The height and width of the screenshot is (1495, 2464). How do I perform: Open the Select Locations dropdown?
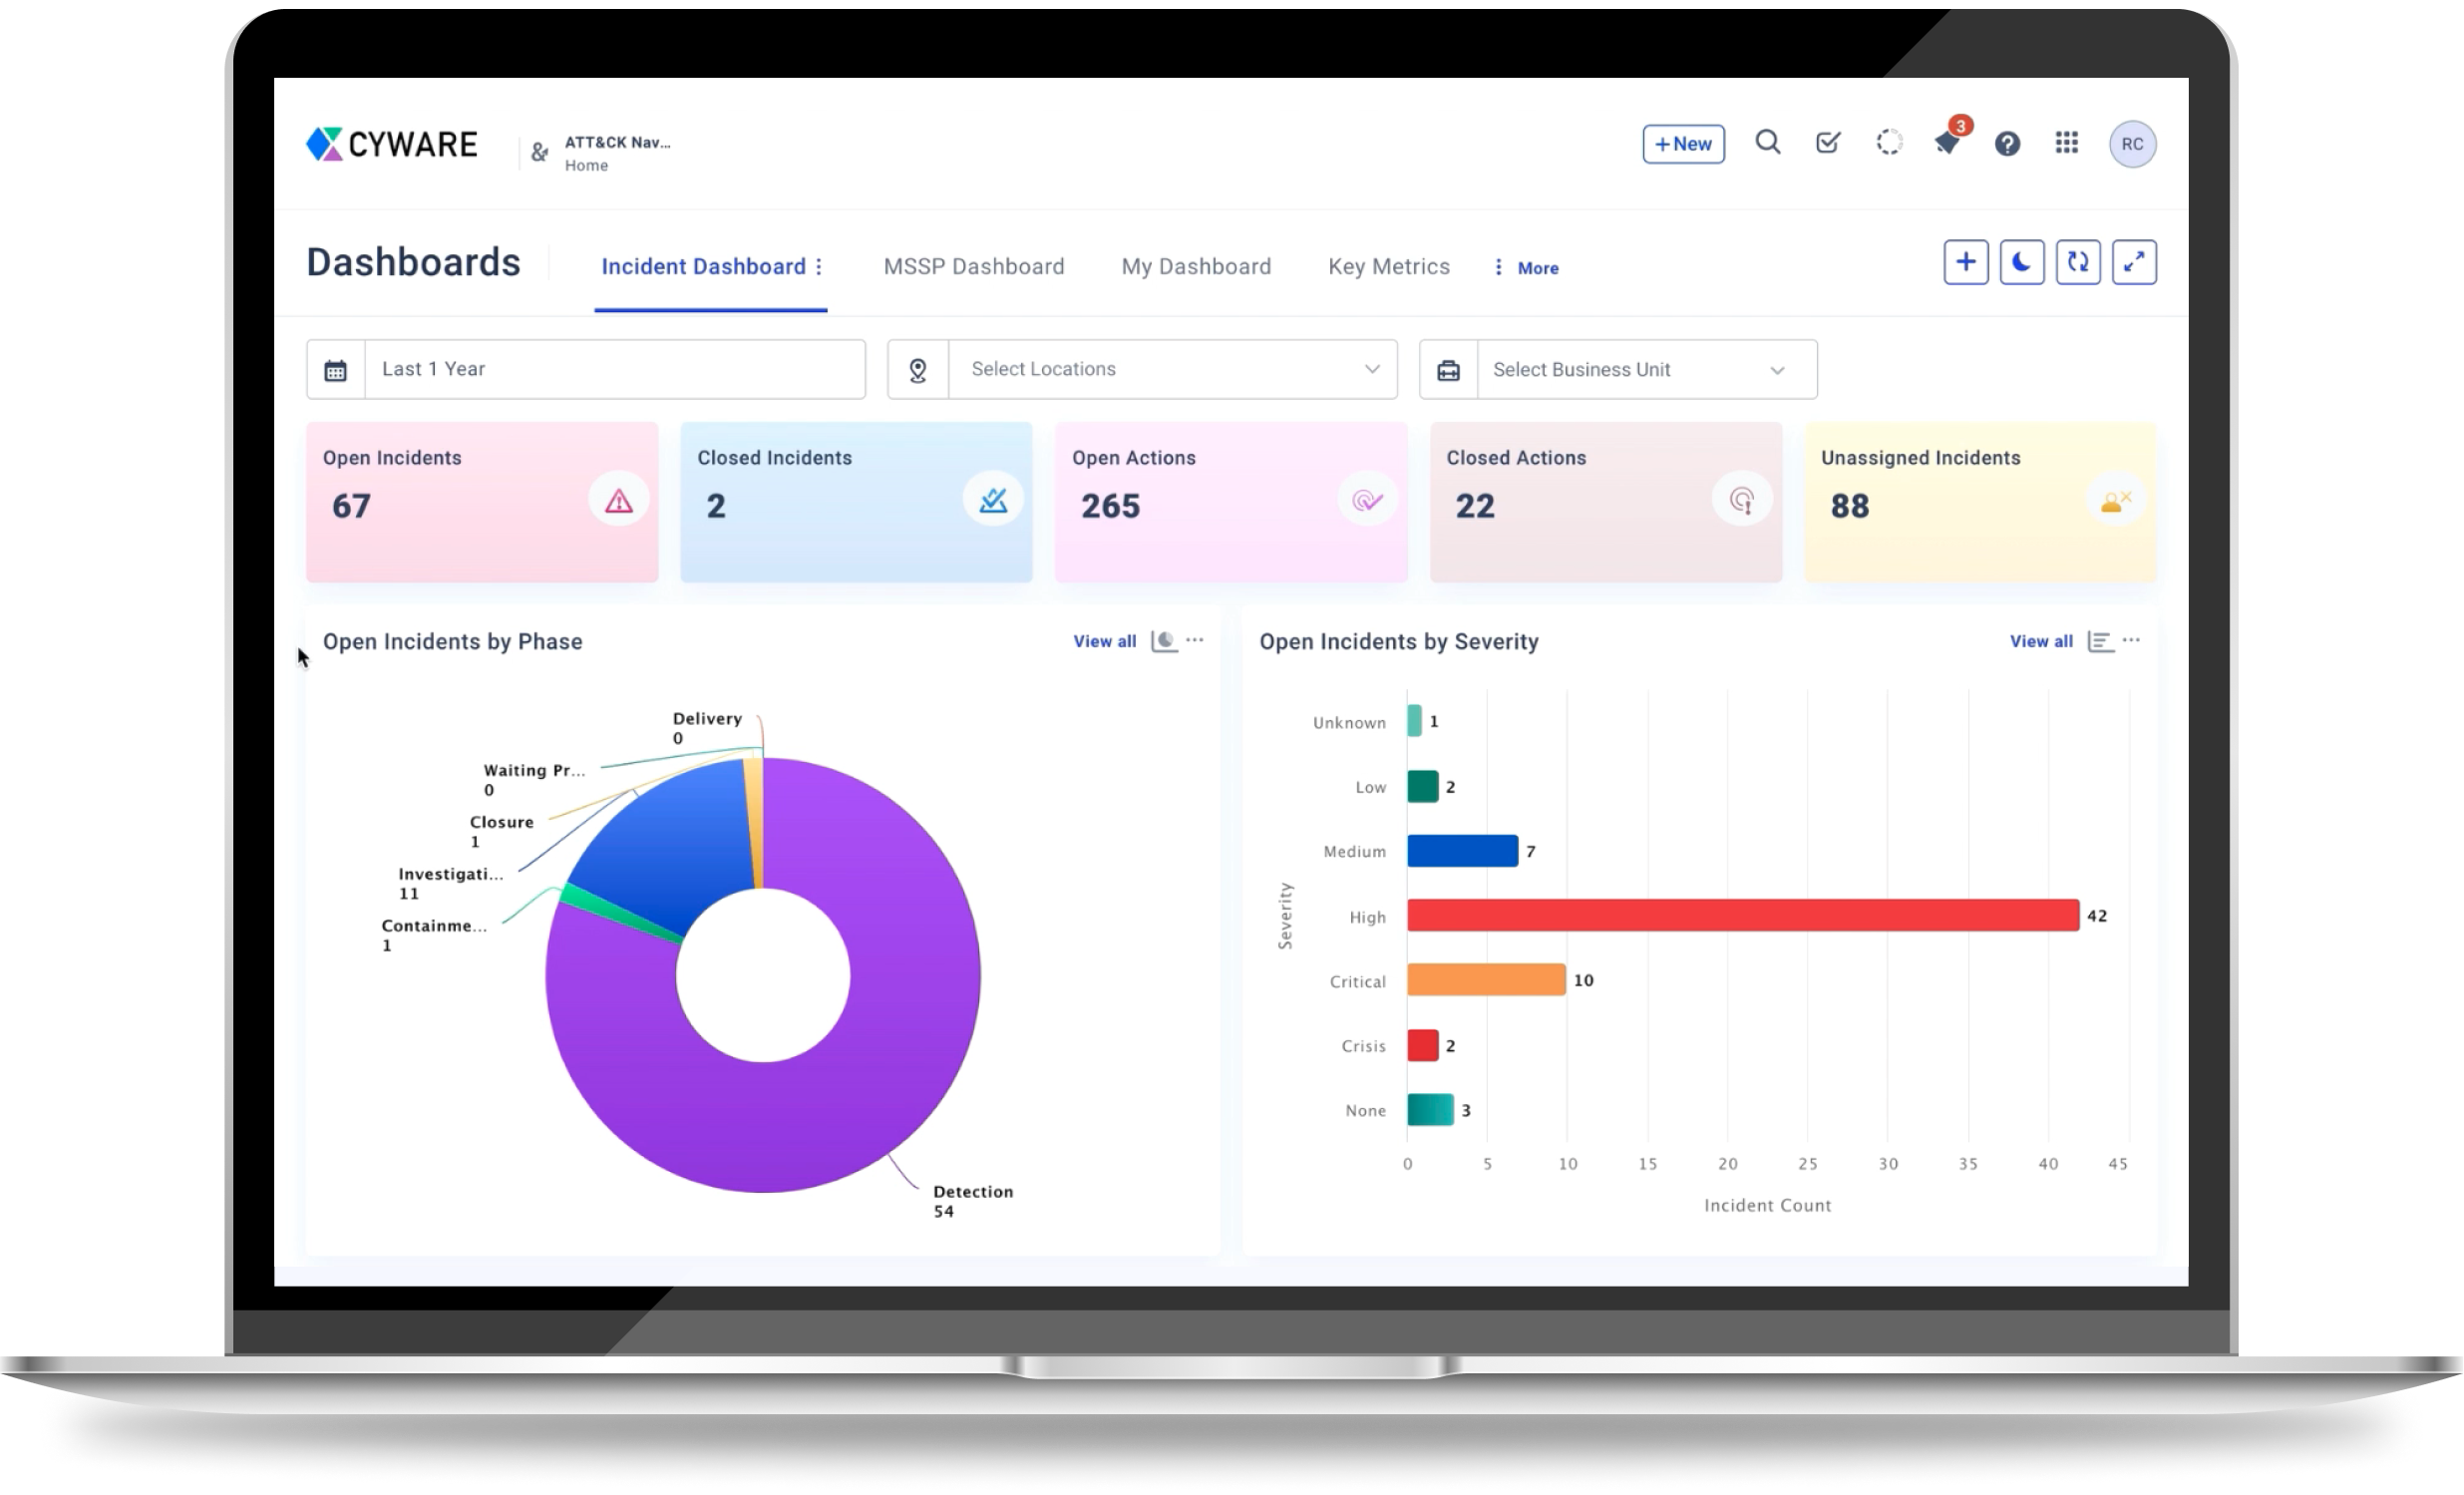[1172, 370]
